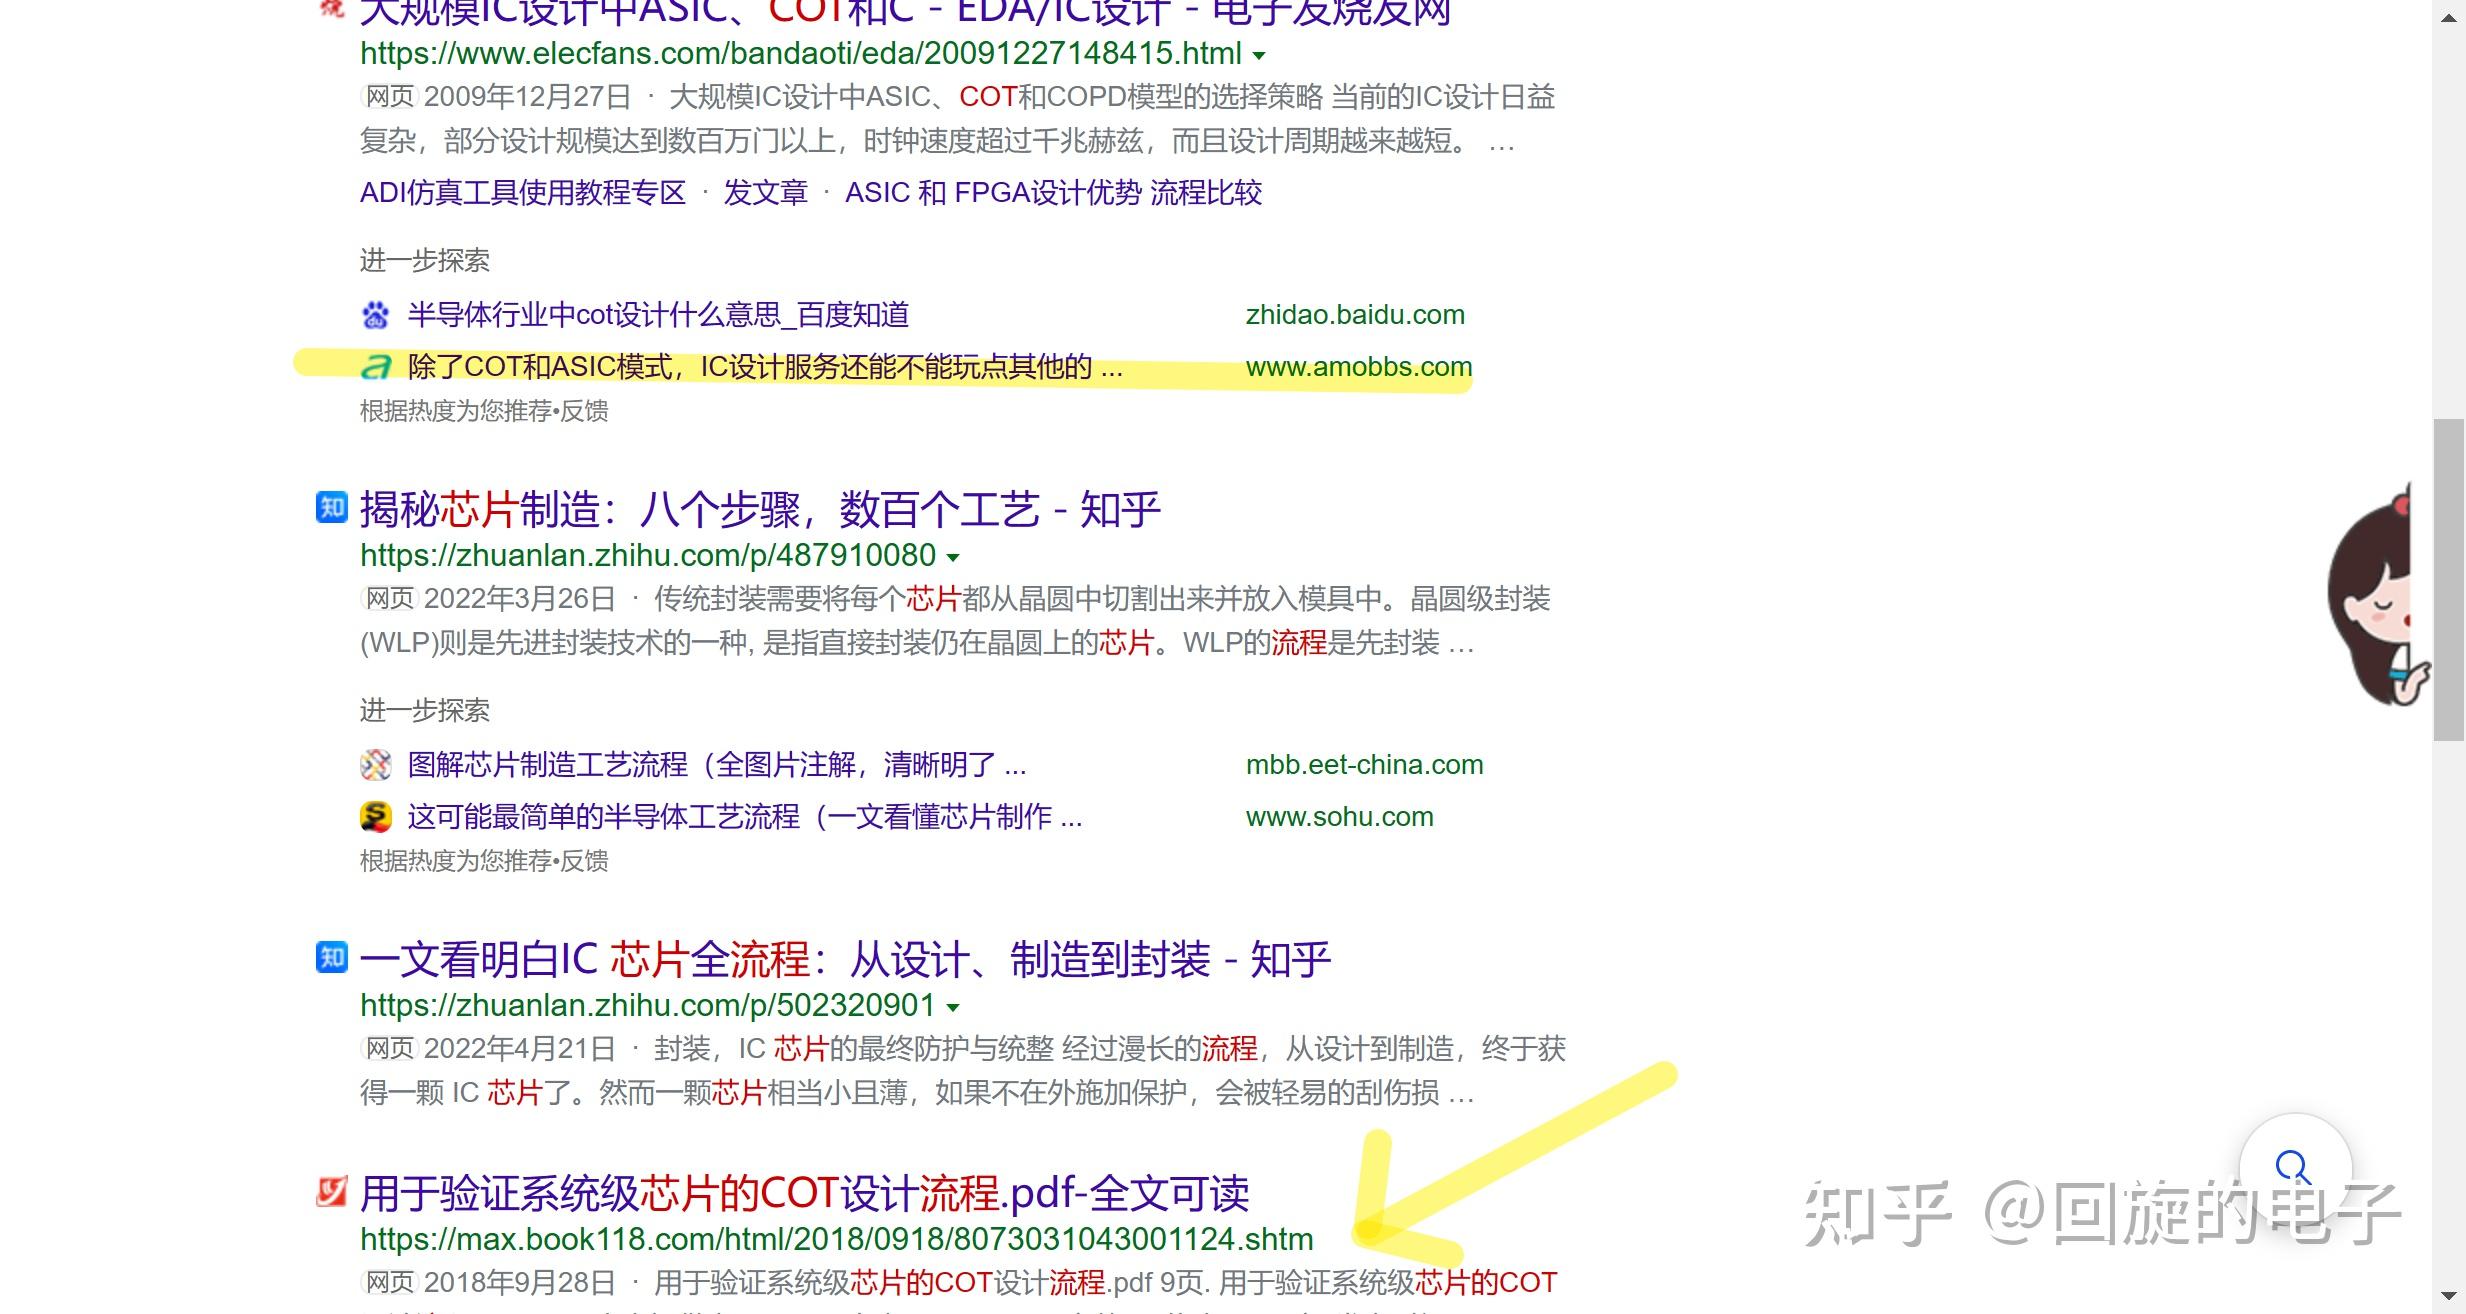Screen dimensions: 2466x1314
Task: Open the ADI仿真工具使用教程专区 sublink
Action: coord(522,192)
